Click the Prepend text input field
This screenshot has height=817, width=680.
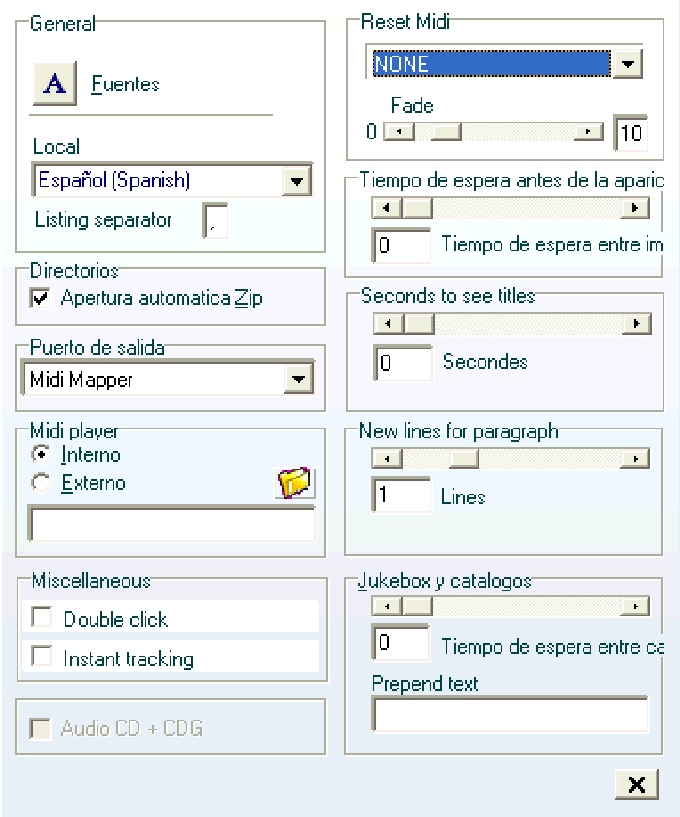(511, 714)
